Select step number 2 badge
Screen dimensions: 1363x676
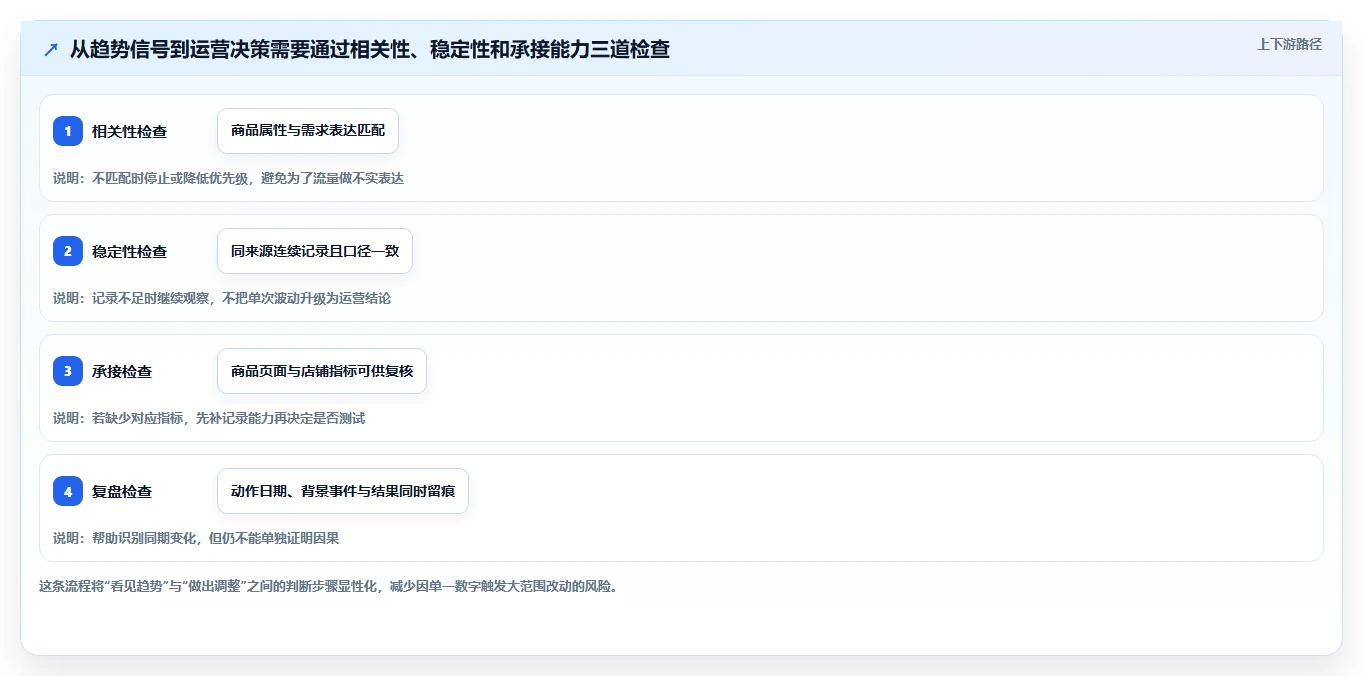point(68,251)
